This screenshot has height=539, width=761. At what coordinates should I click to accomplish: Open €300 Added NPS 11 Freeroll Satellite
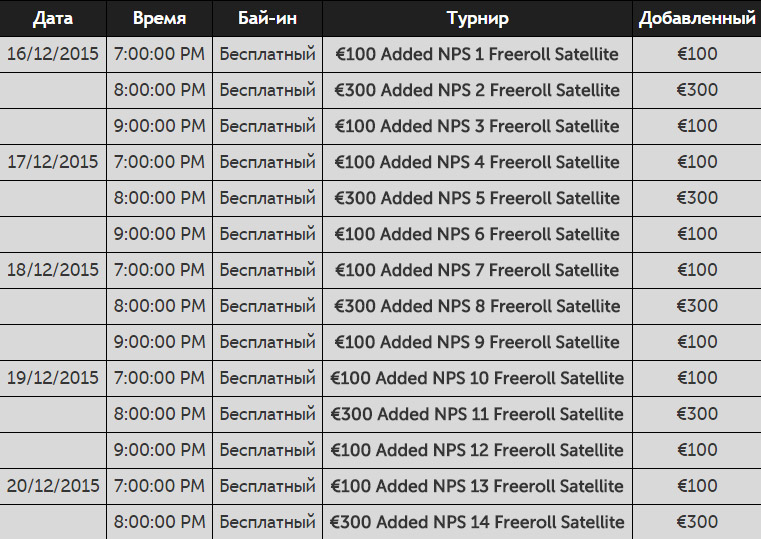tap(477, 414)
